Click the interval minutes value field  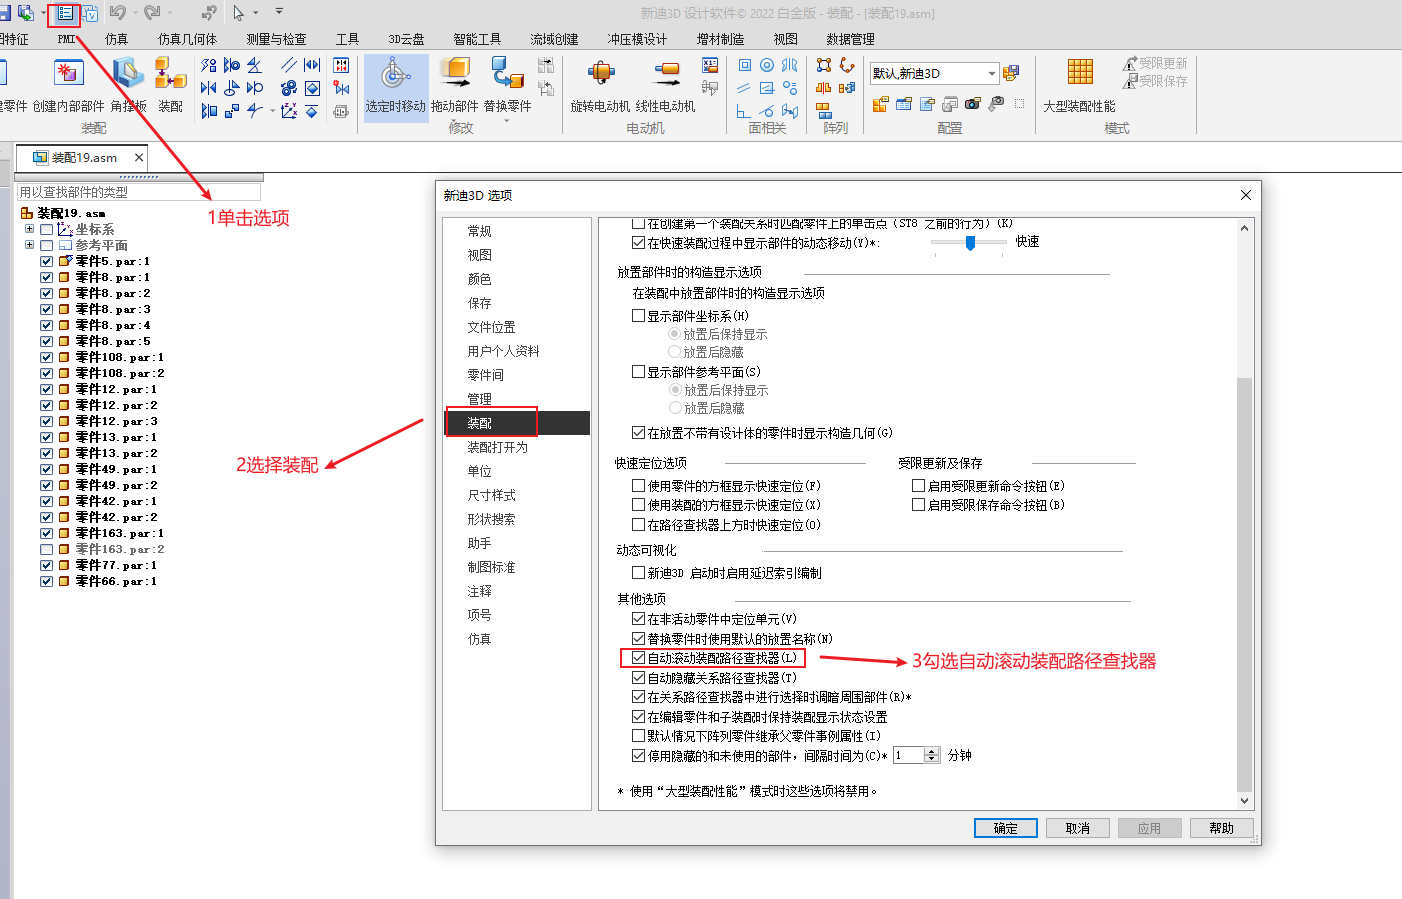click(x=909, y=756)
